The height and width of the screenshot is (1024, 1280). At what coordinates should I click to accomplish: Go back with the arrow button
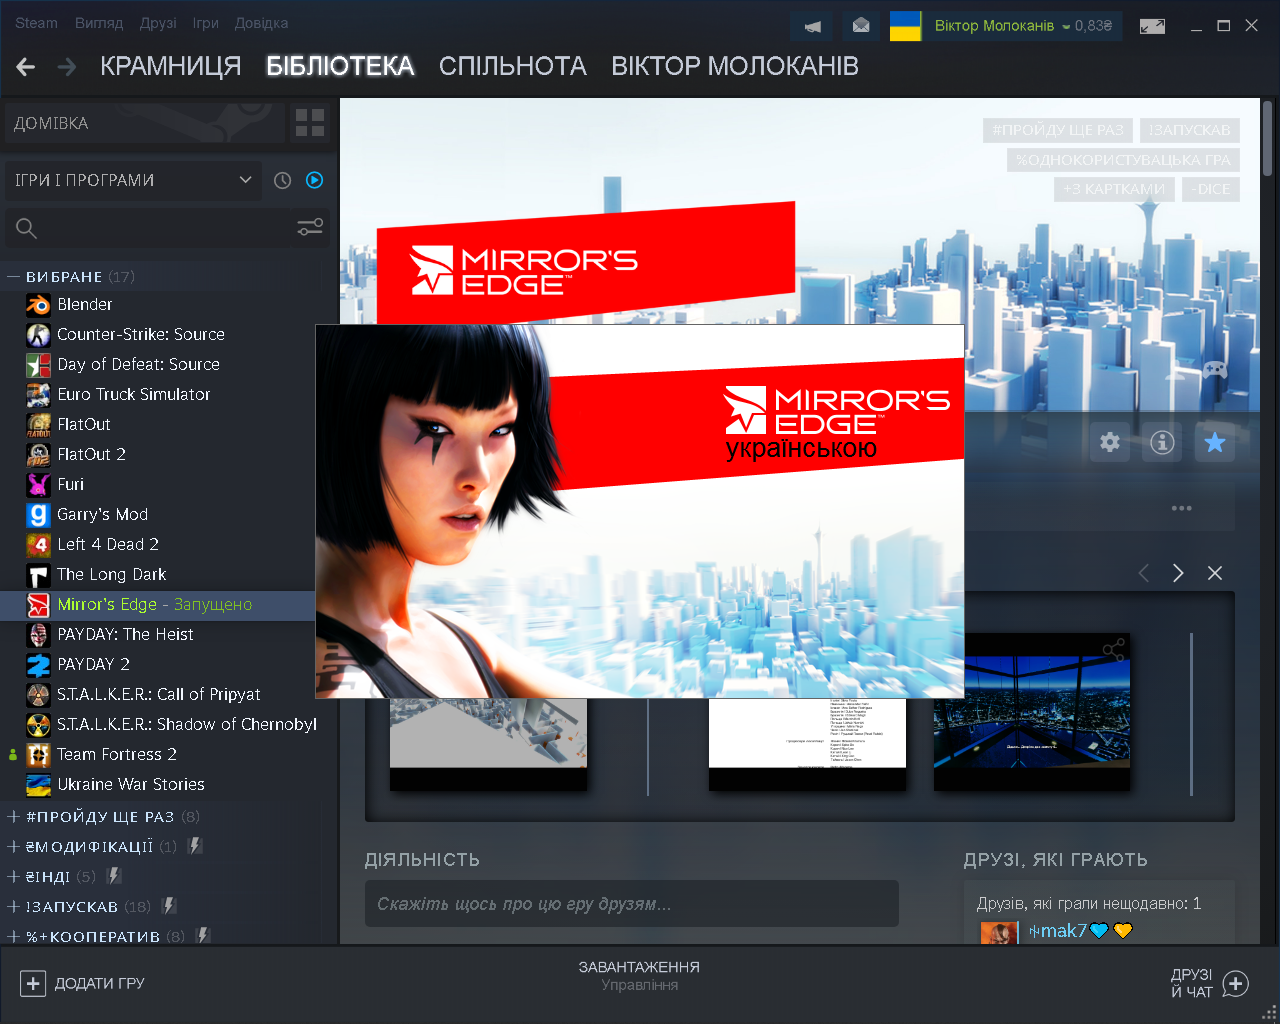tap(26, 67)
